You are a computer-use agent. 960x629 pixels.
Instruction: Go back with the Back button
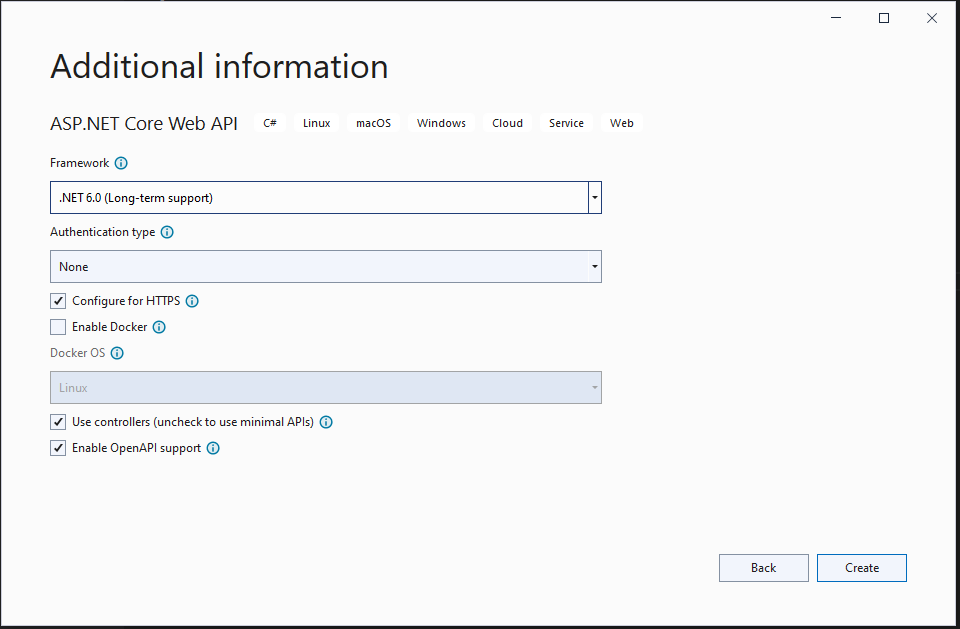(x=763, y=568)
